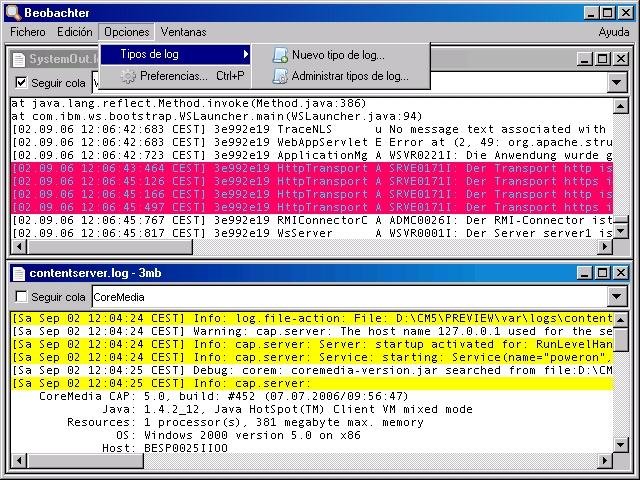
Task: Maximize the main Beobachter window
Action: [607, 13]
